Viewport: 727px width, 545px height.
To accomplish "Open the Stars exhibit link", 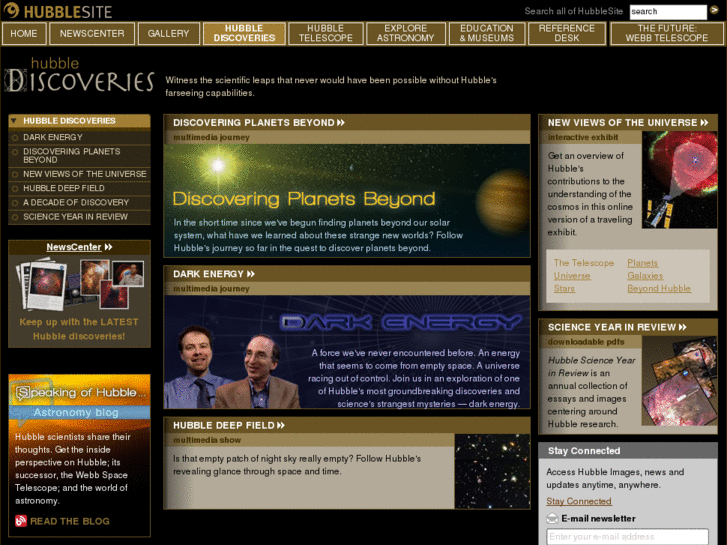I will click(564, 289).
